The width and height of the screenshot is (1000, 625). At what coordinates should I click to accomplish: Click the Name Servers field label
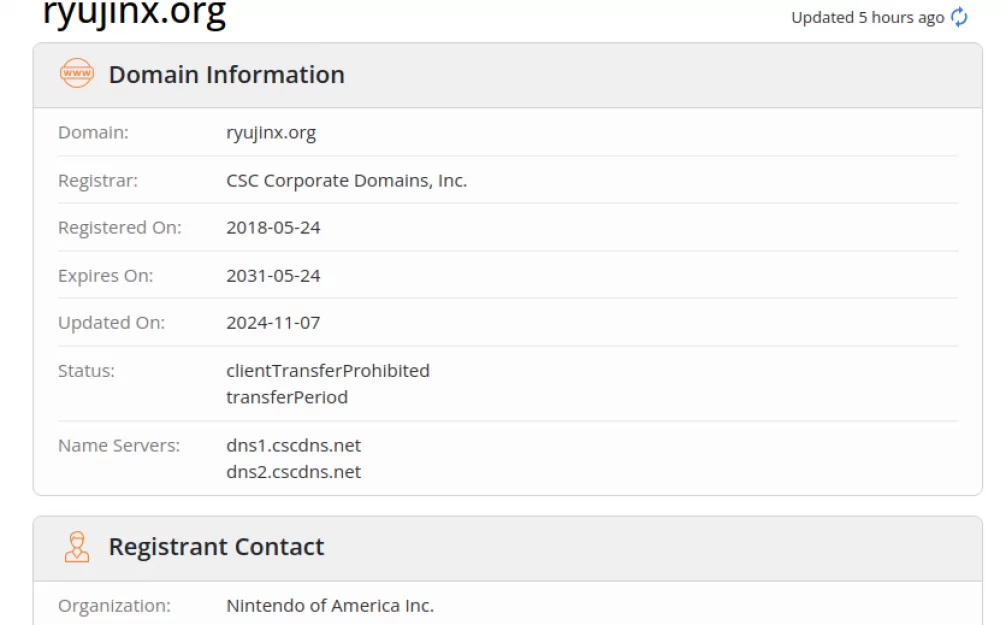click(x=119, y=446)
